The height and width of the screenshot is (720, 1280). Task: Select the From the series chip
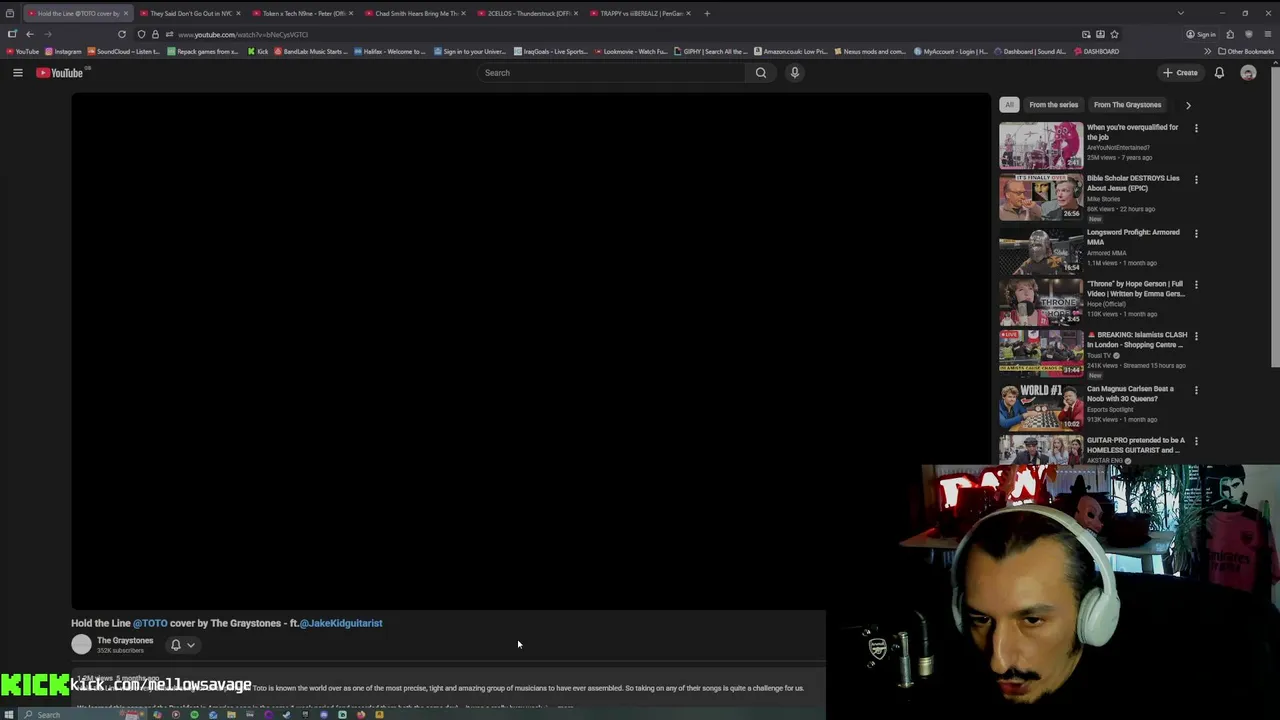point(1053,104)
